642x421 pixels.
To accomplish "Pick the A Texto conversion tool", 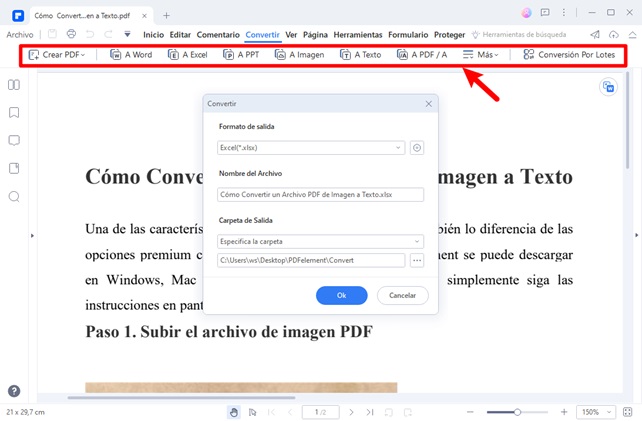I will pyautogui.click(x=360, y=54).
